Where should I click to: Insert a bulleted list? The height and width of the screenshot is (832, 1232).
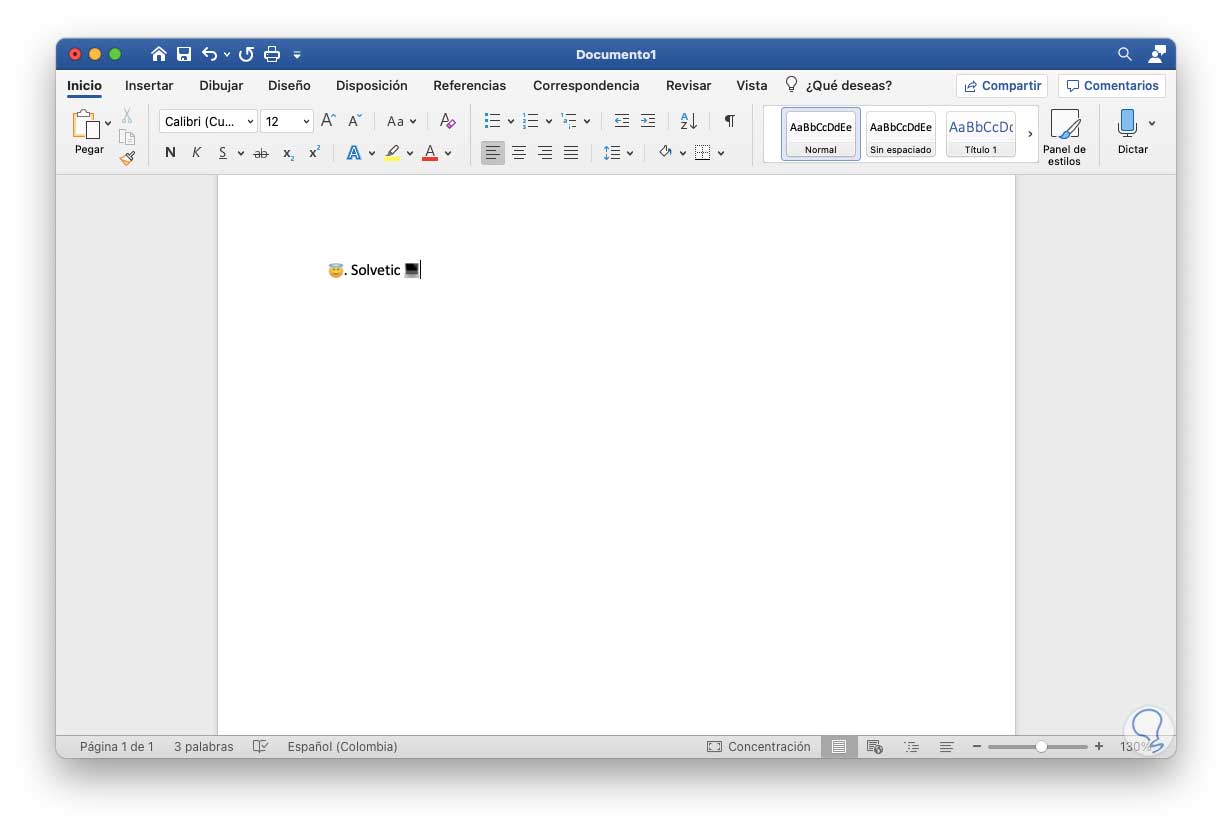pyautogui.click(x=492, y=121)
